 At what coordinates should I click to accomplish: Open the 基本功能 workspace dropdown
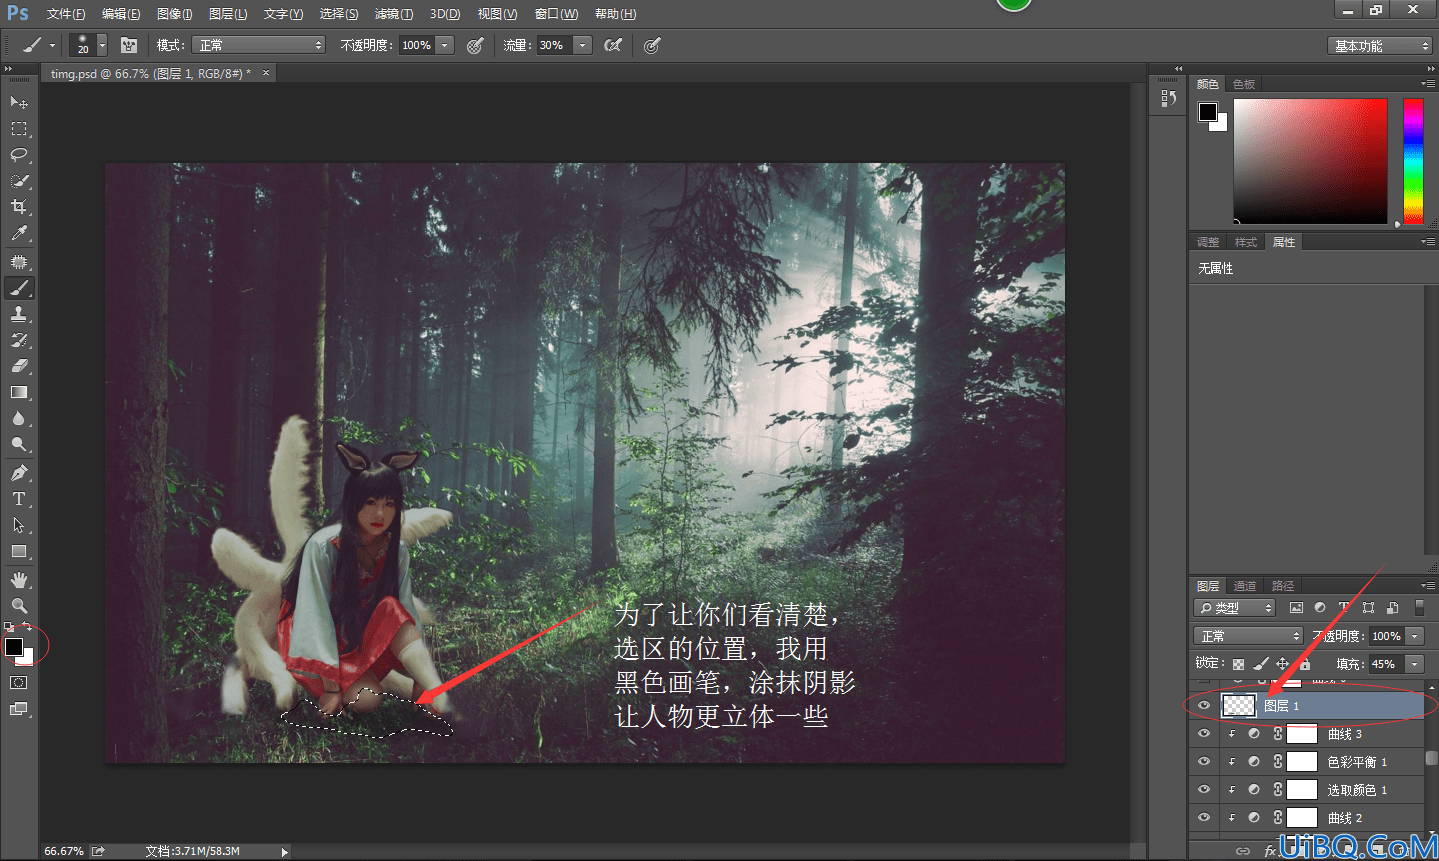[1380, 46]
